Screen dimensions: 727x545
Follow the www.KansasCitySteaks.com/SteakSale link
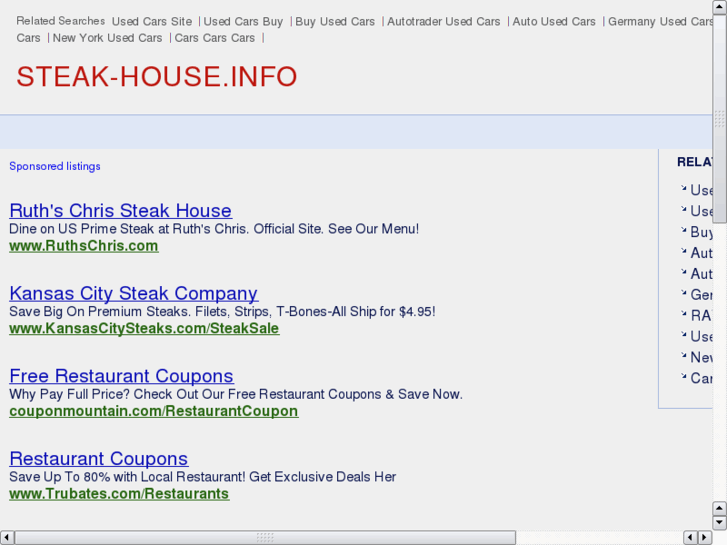click(x=144, y=328)
